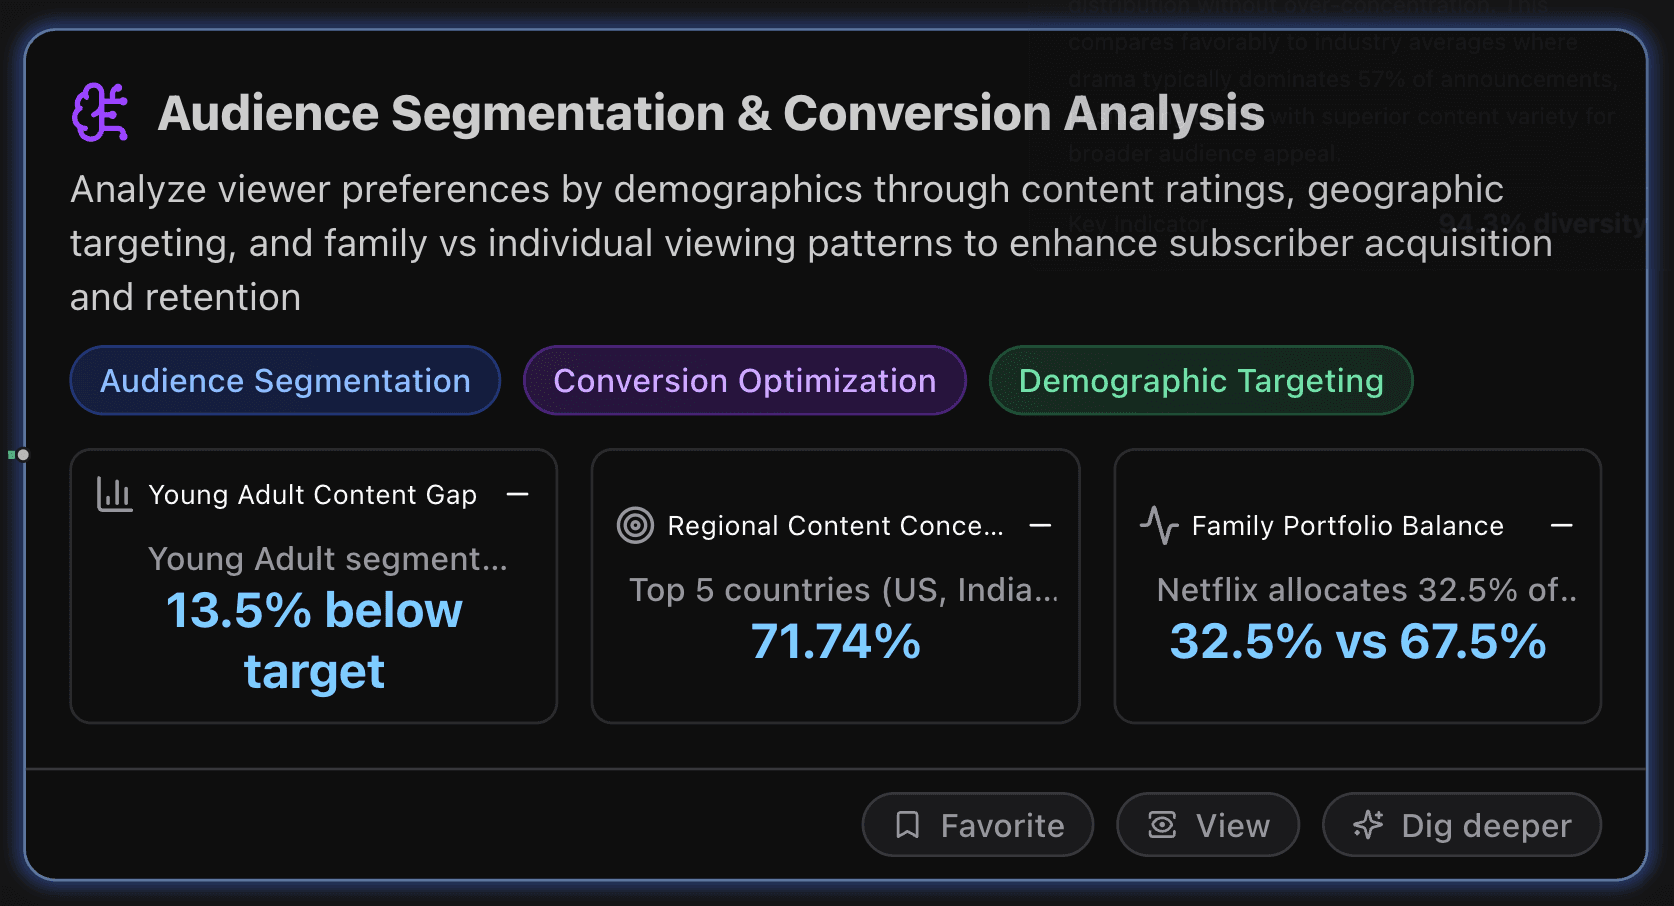Image resolution: width=1674 pixels, height=906 pixels.
Task: Click the bullseye icon on Regional Content Concentration card
Action: tap(637, 525)
